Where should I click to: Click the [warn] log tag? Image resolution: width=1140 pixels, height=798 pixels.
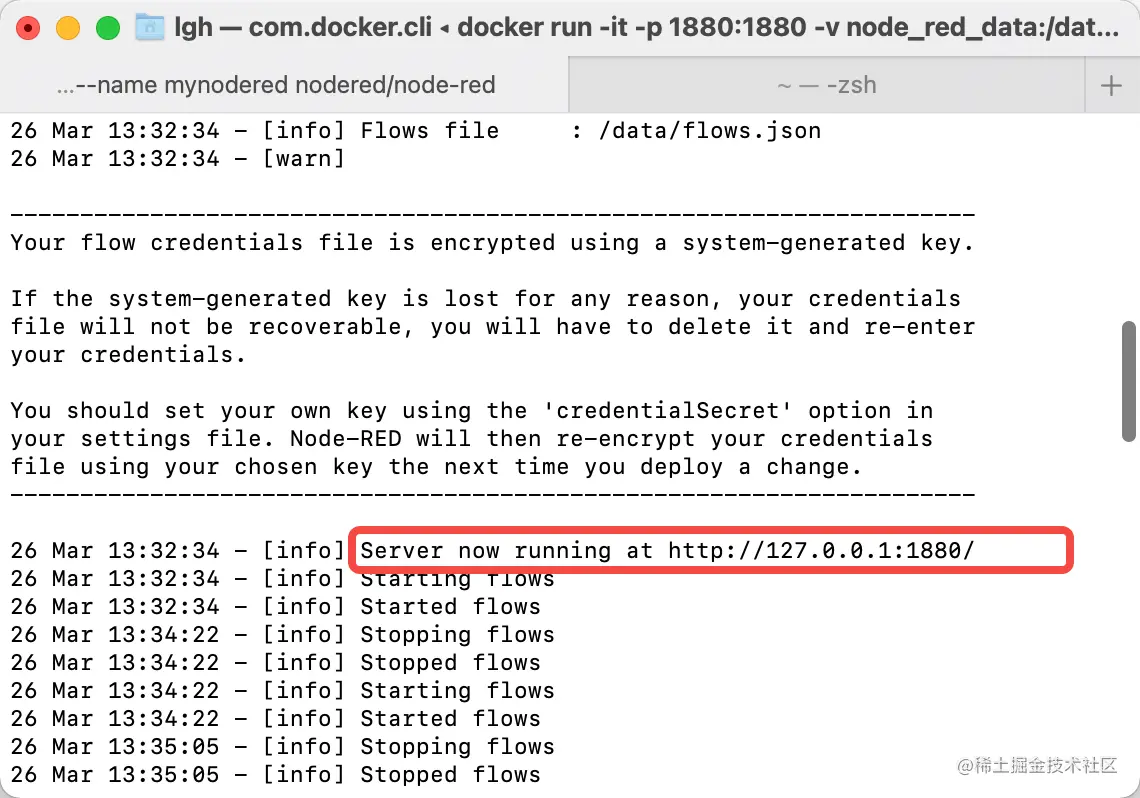click(303, 158)
